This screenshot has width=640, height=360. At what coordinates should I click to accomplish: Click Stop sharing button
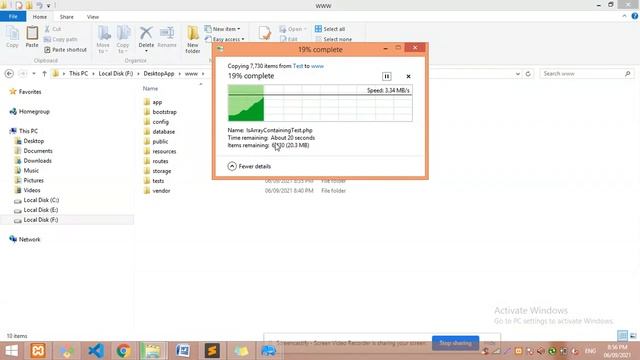456,343
